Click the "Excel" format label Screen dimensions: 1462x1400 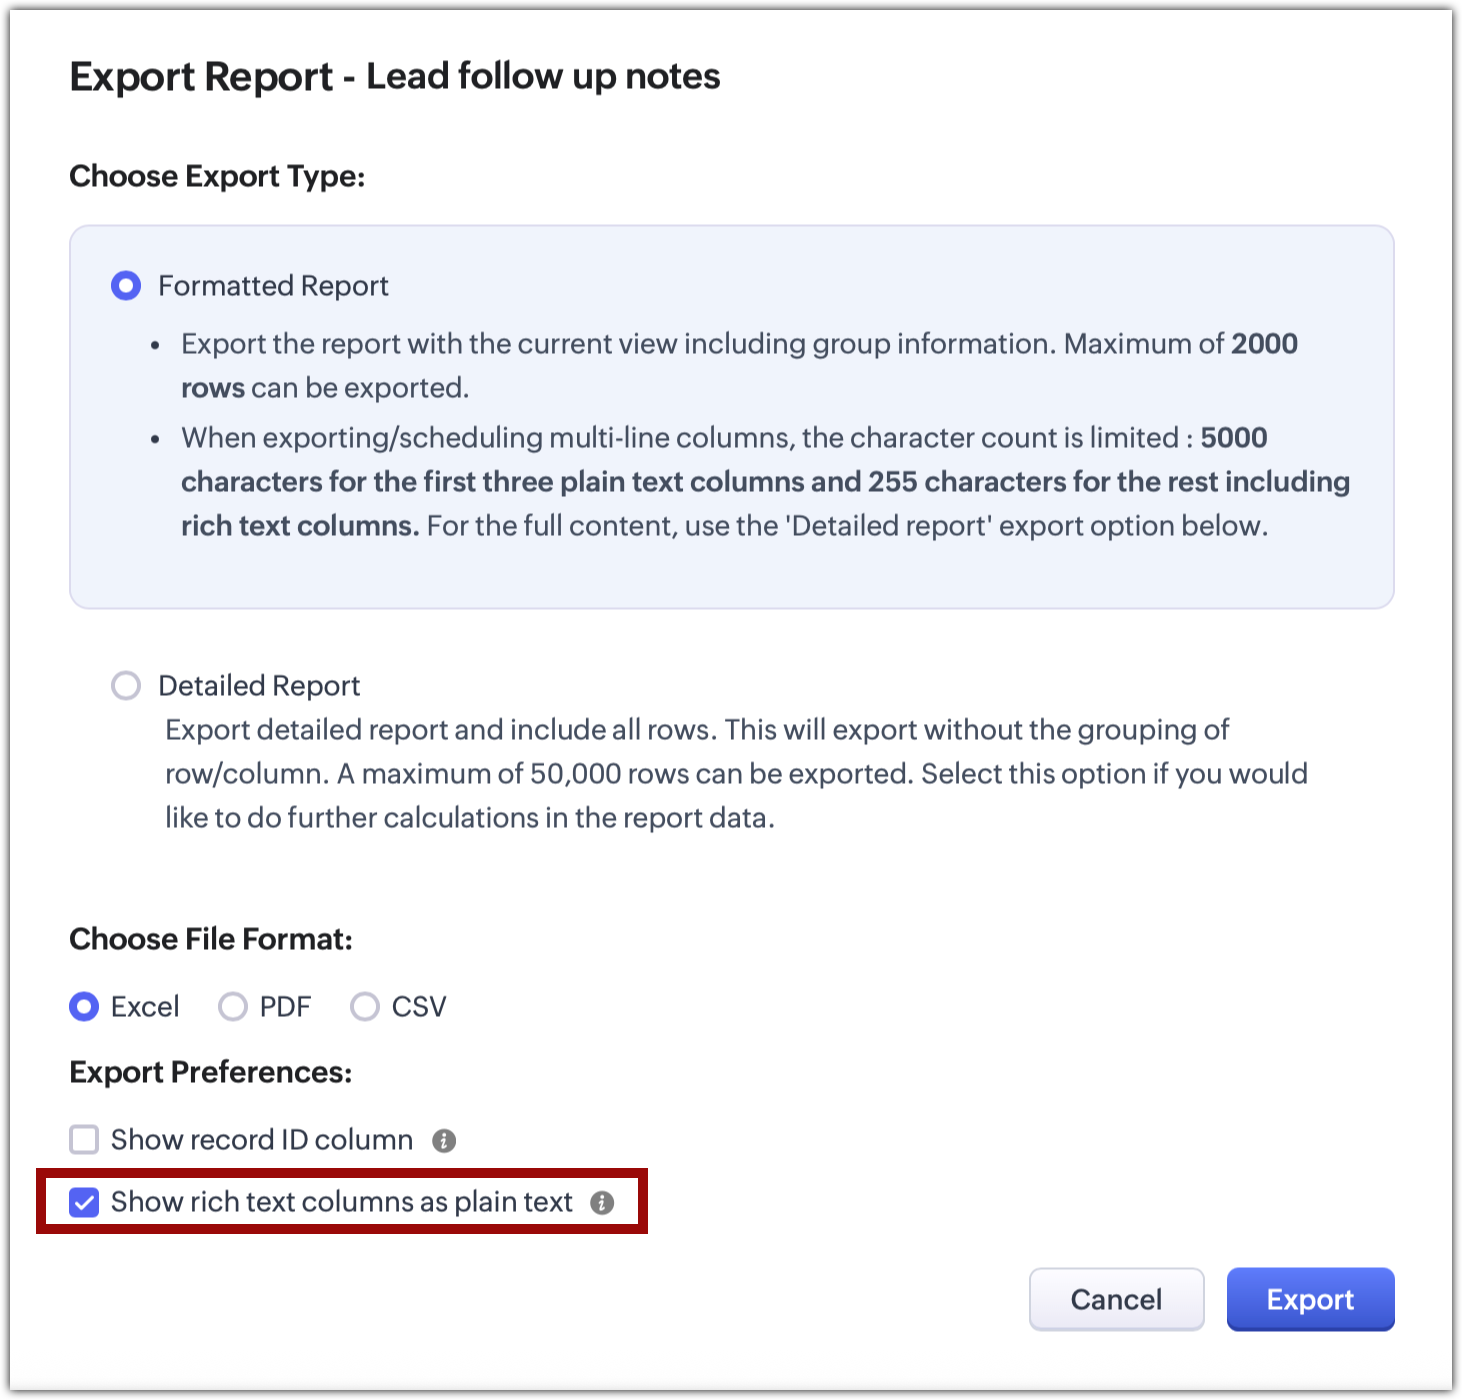click(x=145, y=1007)
